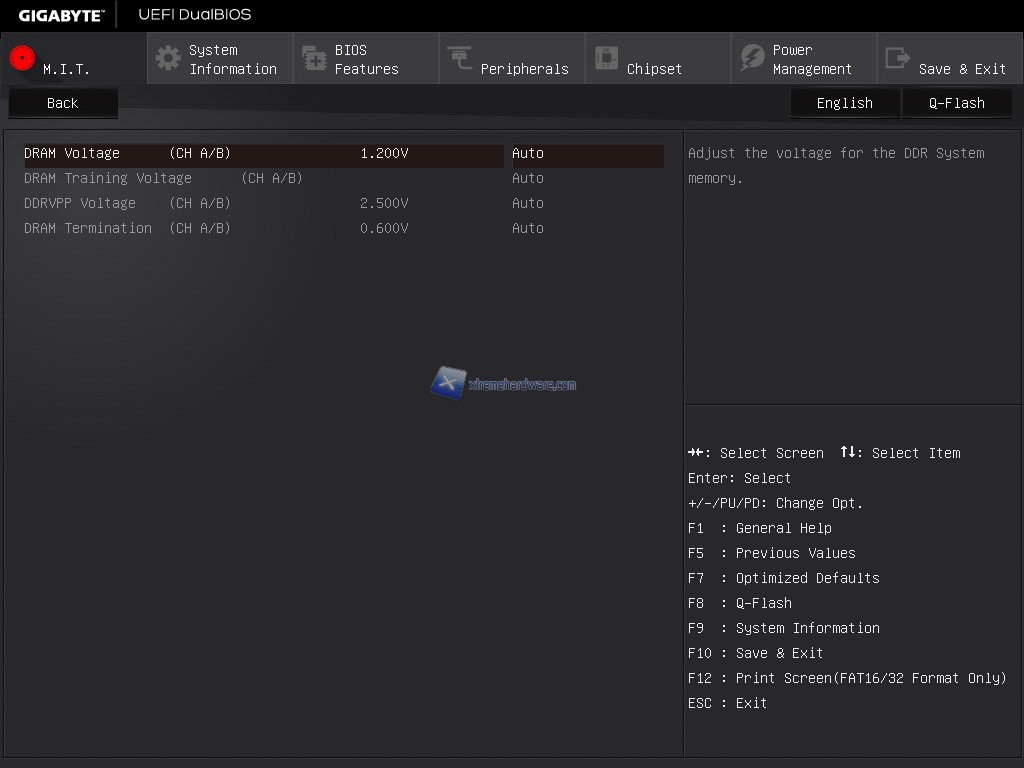Click the Save & Exit arrow icon
The height and width of the screenshot is (768, 1024).
[898, 58]
